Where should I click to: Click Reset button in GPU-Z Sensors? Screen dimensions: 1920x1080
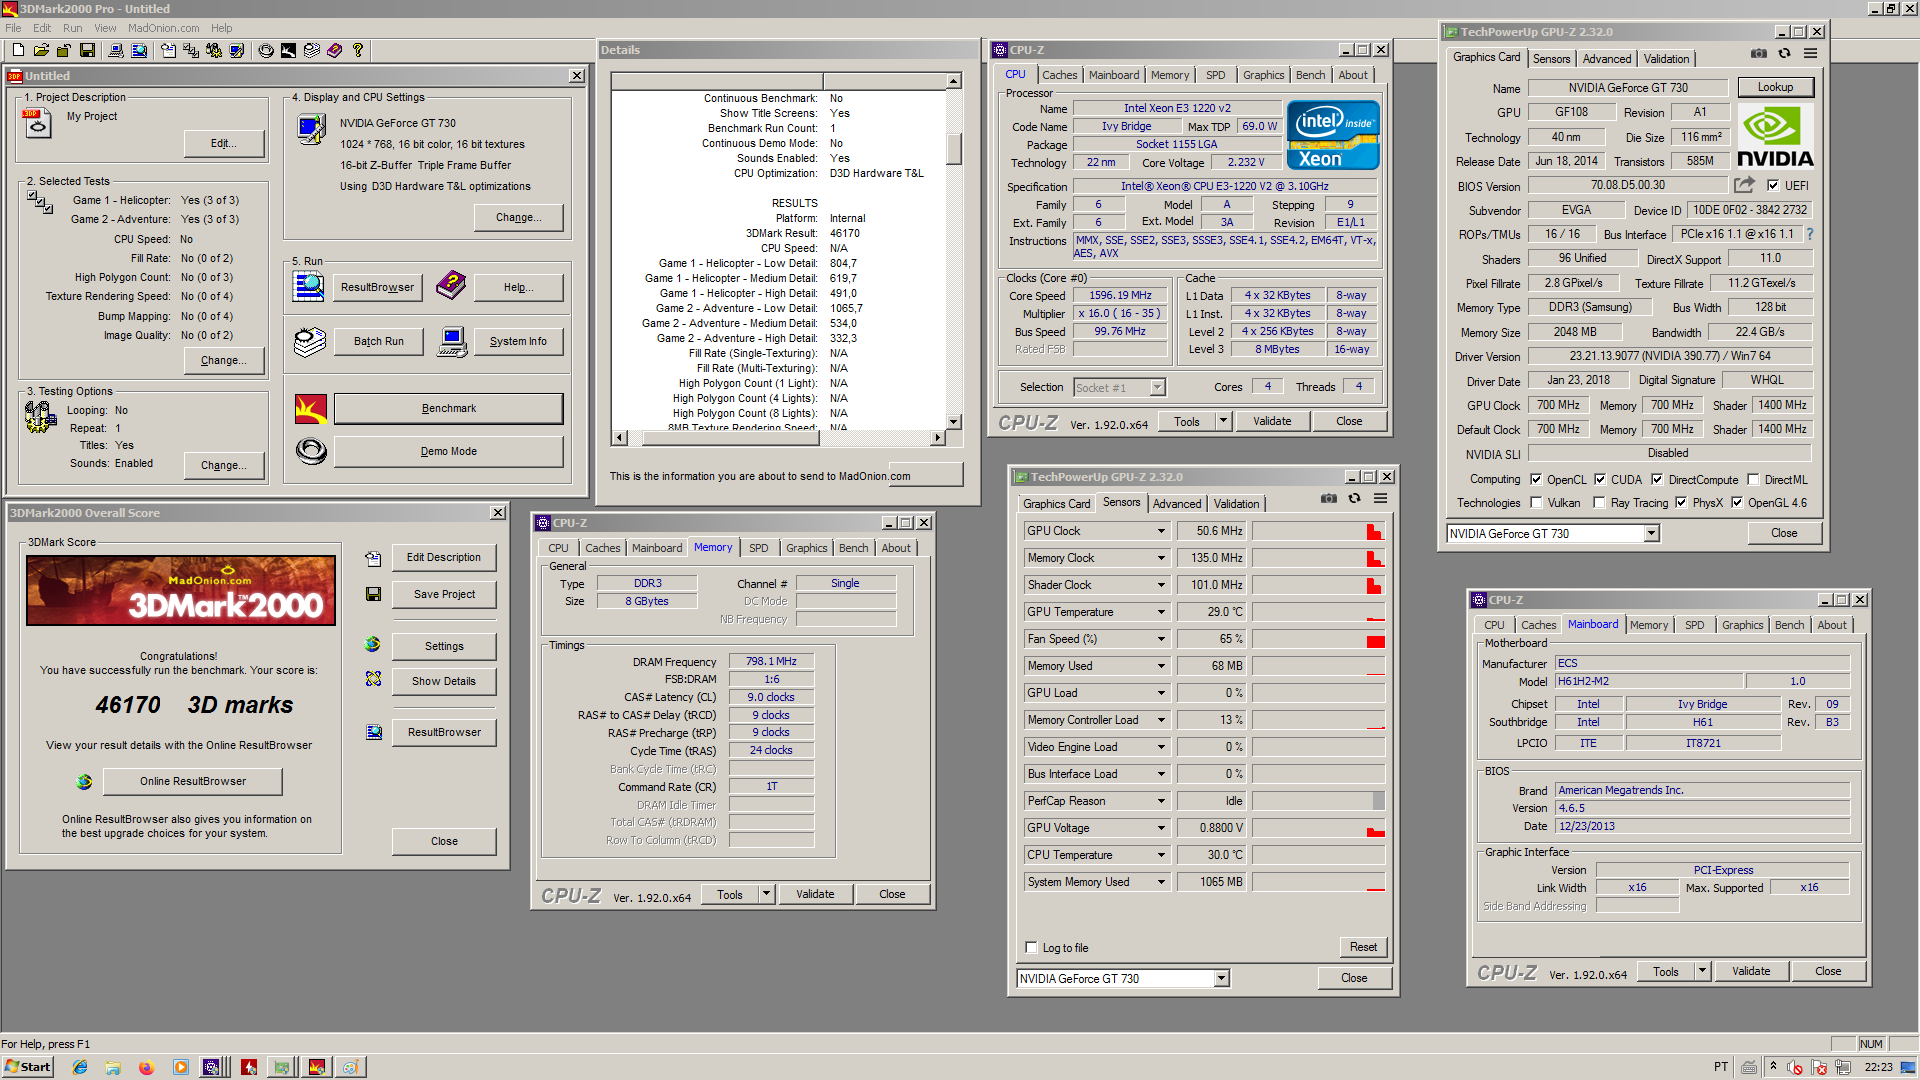click(x=1363, y=947)
